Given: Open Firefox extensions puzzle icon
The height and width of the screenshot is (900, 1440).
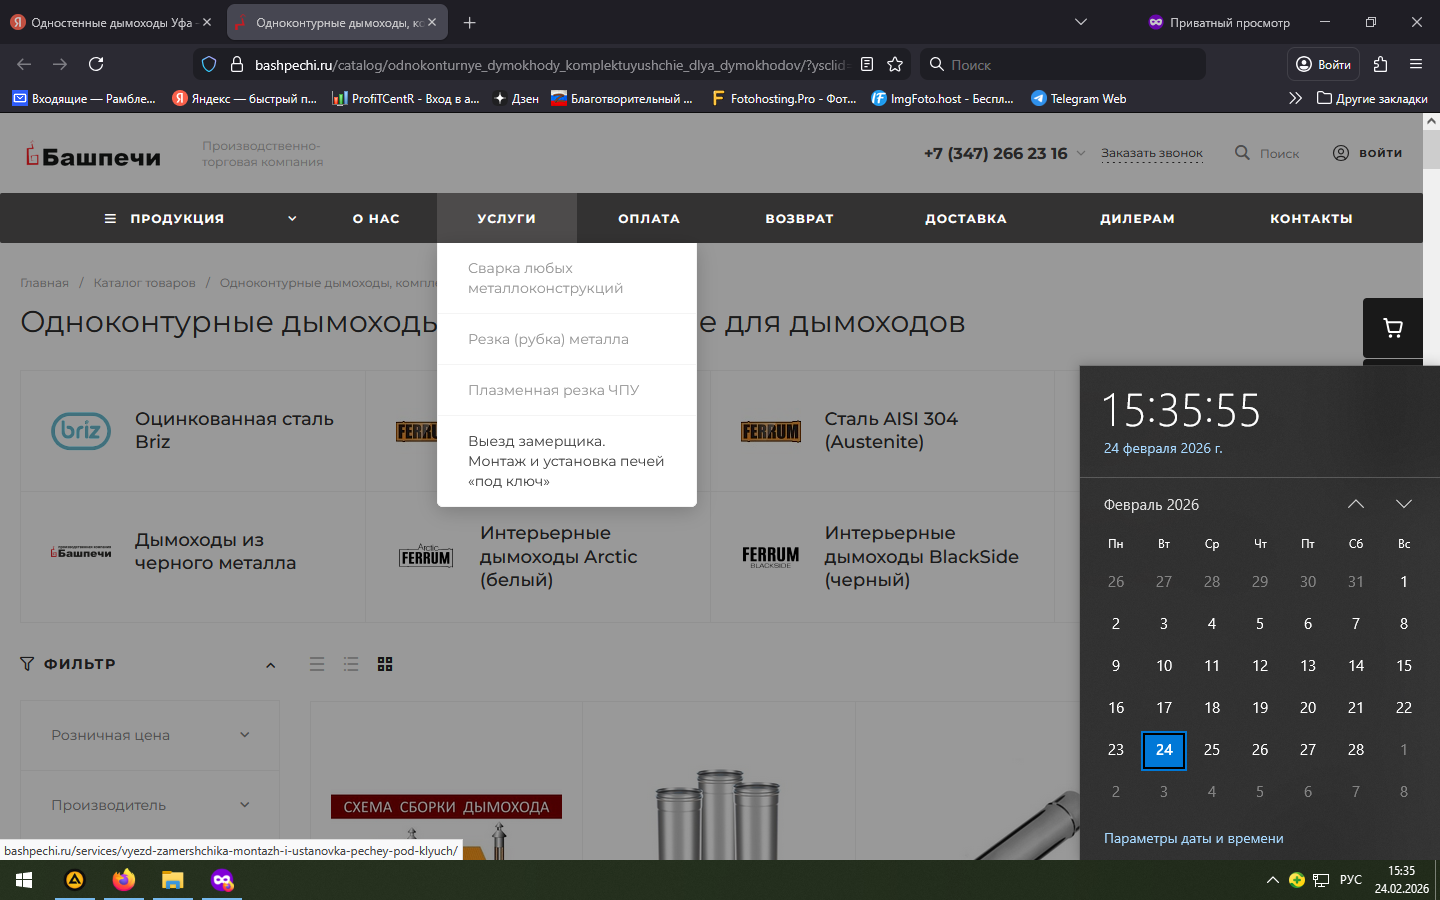Looking at the screenshot, I should 1380,64.
